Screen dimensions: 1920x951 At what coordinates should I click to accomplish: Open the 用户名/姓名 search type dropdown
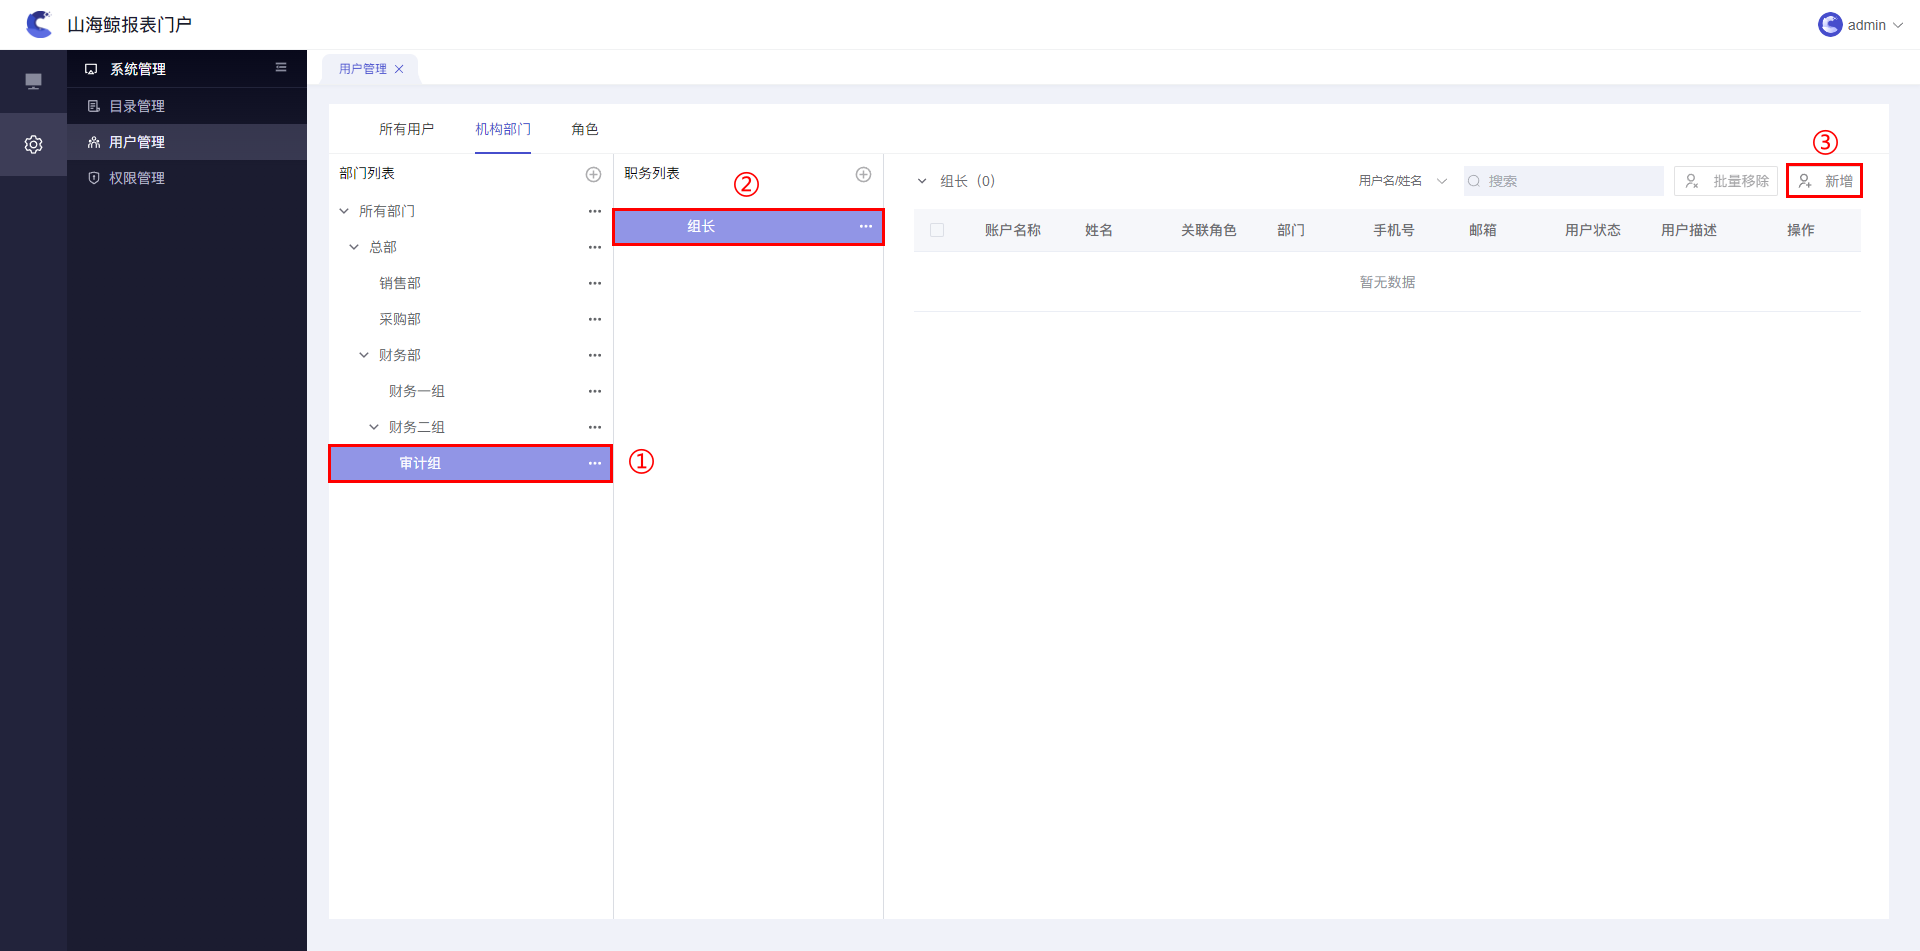(1402, 181)
